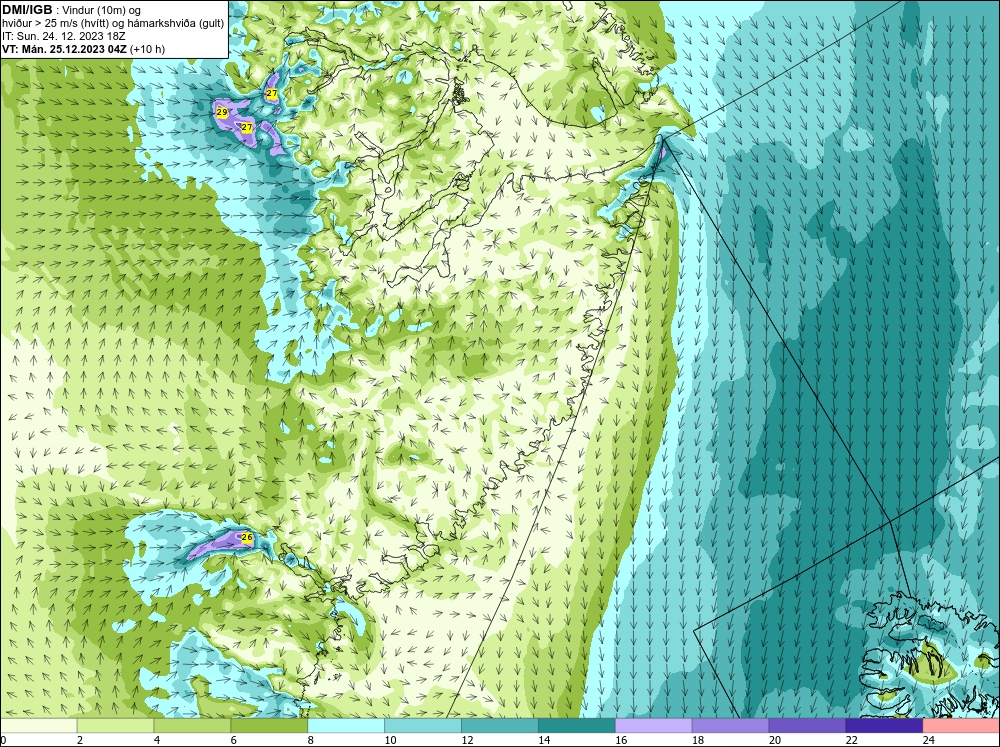Pick the 12–14 m/s teal legend swatch

(500, 726)
